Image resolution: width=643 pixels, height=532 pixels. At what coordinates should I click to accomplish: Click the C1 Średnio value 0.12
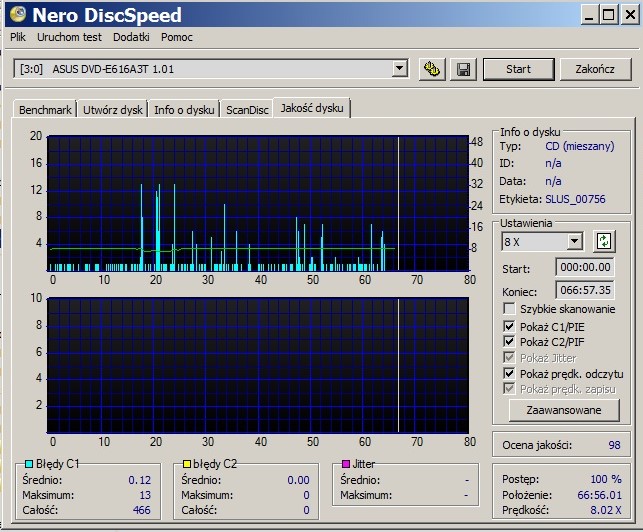pyautogui.click(x=139, y=480)
